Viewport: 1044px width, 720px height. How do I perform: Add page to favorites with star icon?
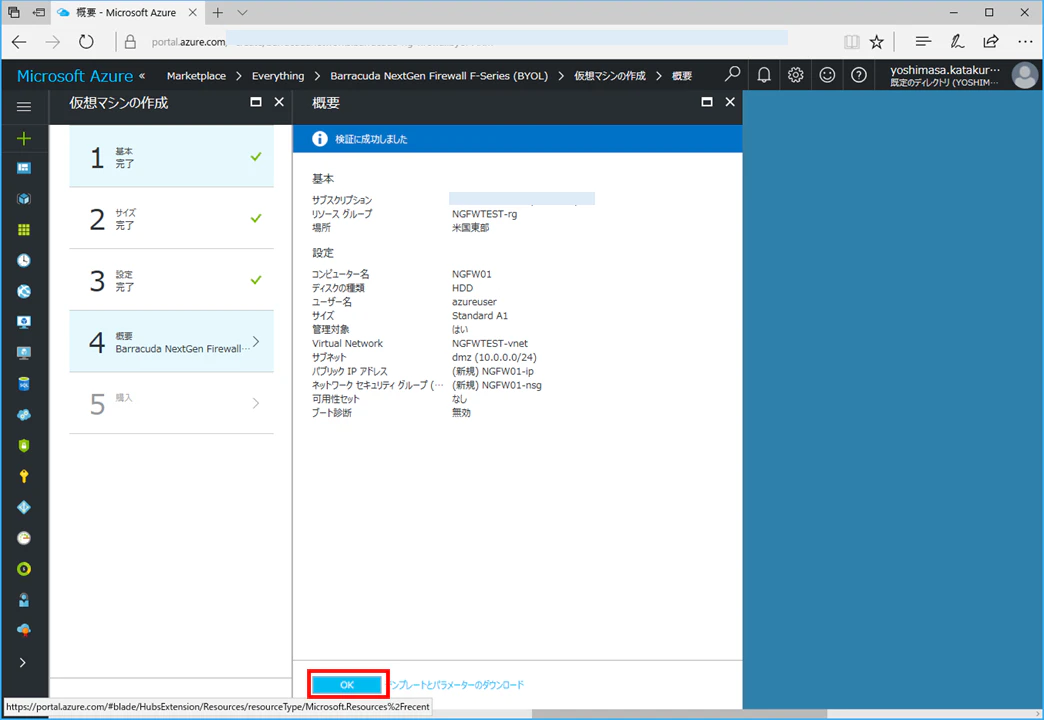pos(877,42)
